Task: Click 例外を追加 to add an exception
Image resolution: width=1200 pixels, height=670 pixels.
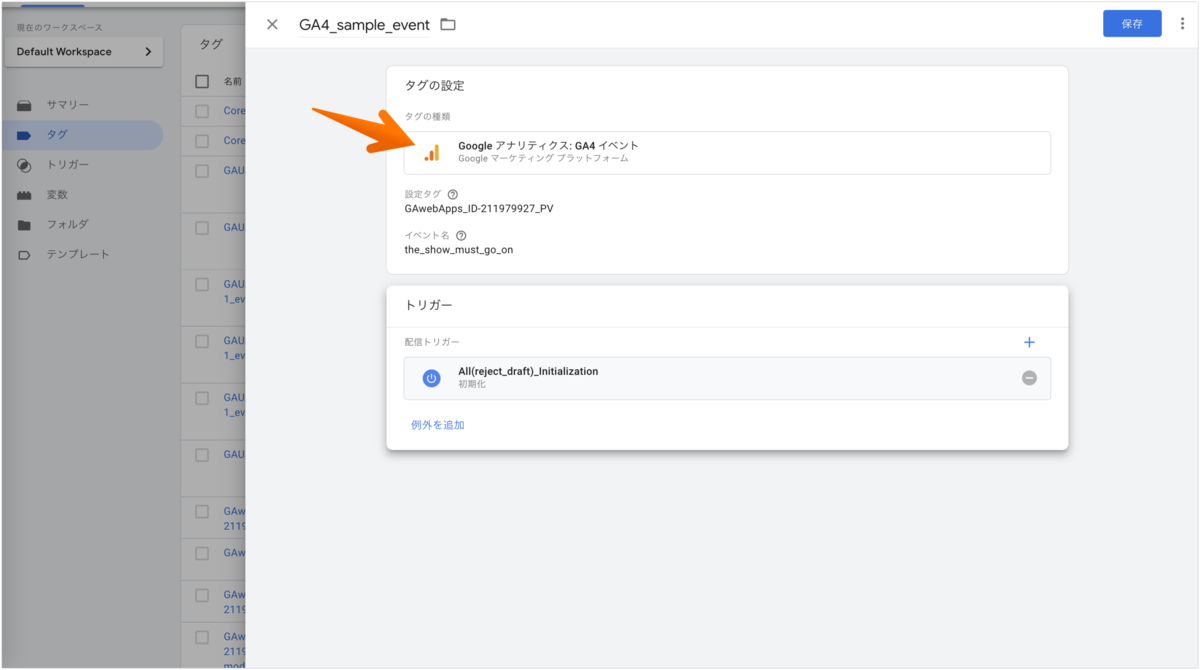Action: pyautogui.click(x=438, y=425)
